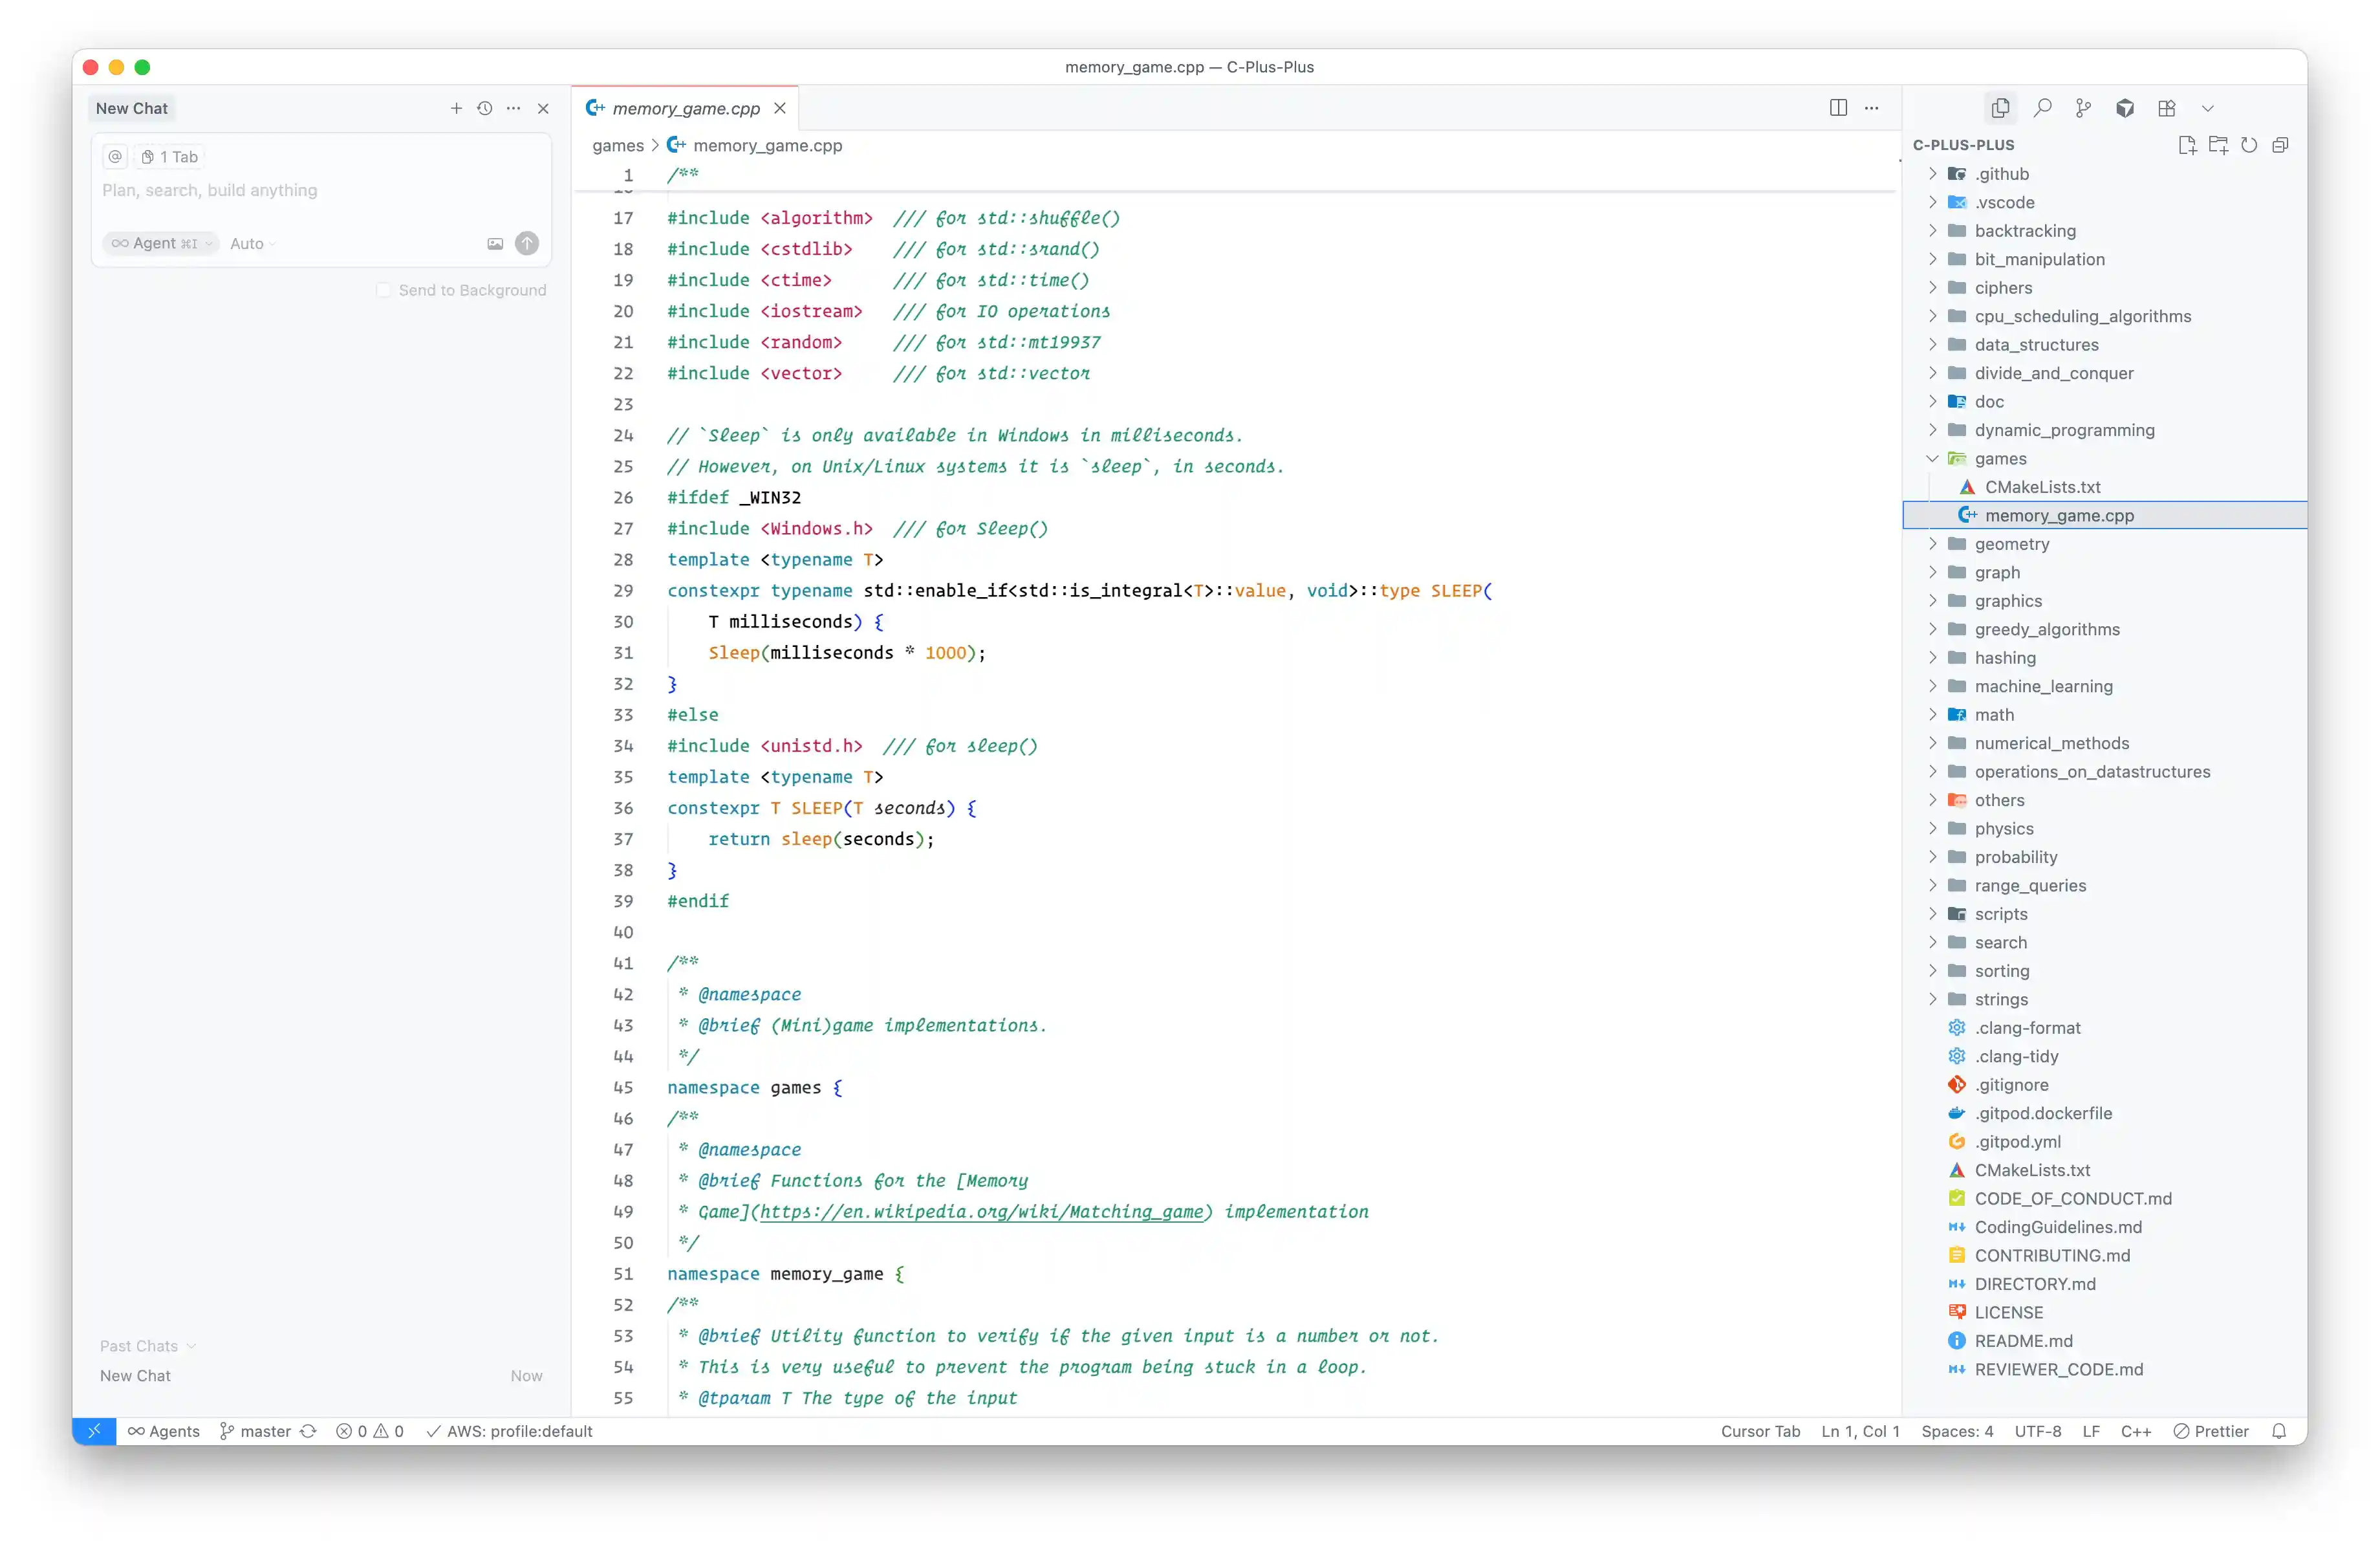
Task: Click the split editor icon
Action: pyautogui.click(x=1837, y=108)
